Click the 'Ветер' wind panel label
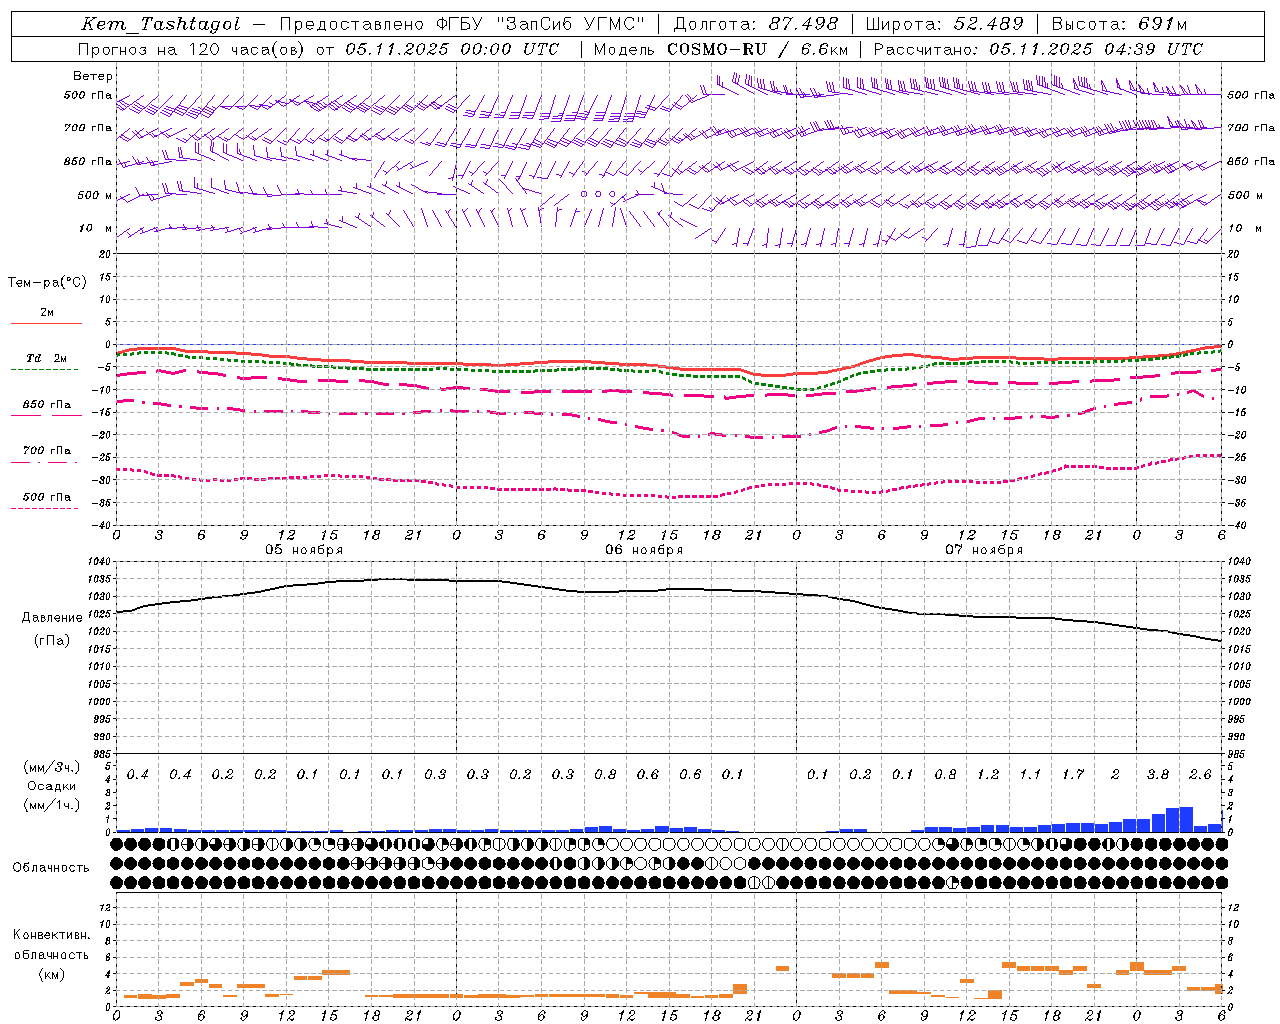The width and height of the screenshot is (1280, 1024). click(93, 76)
